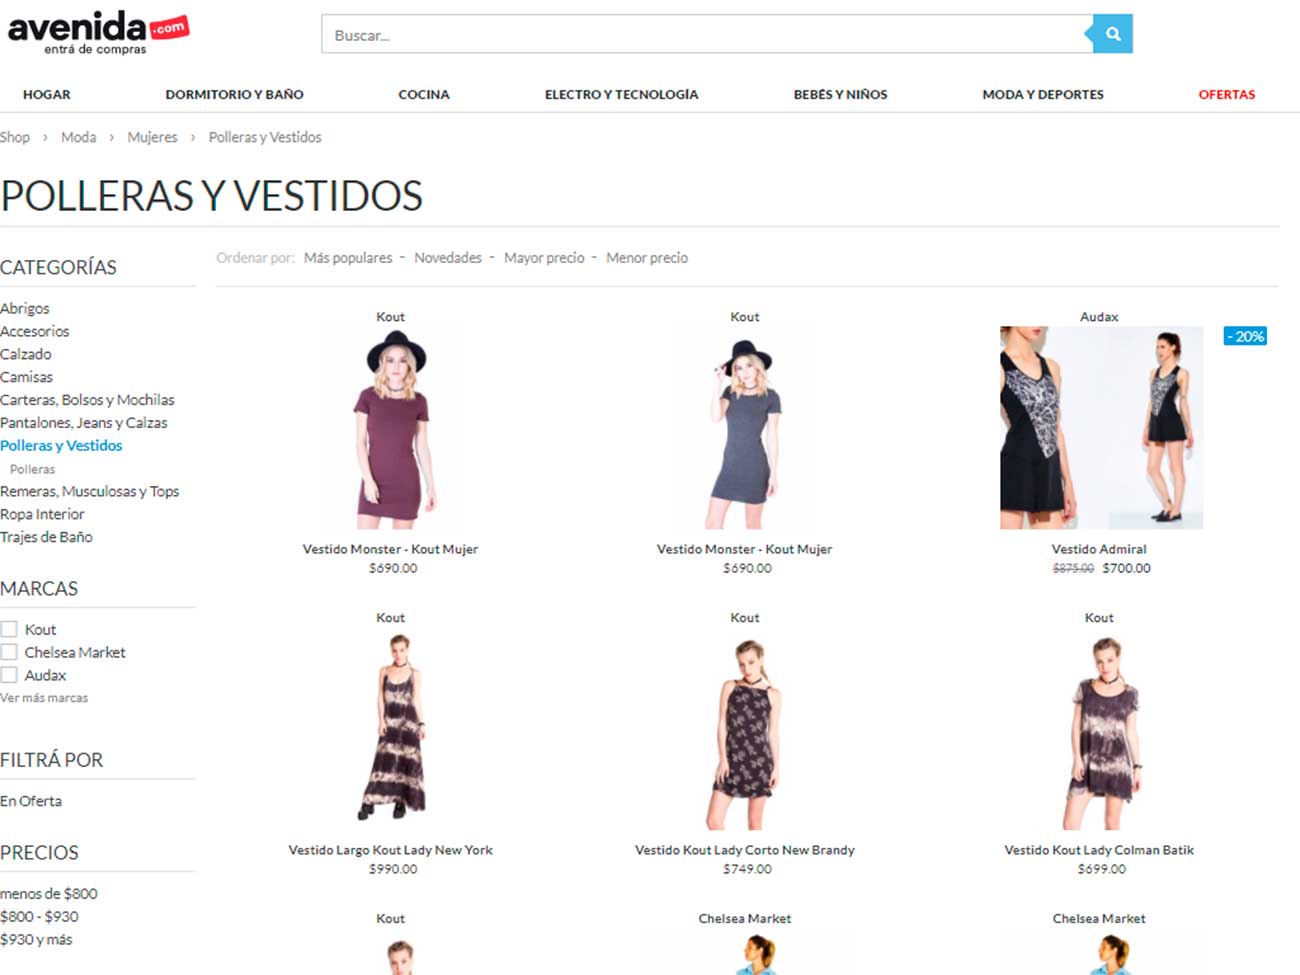Click the $700.00 sale price
This screenshot has height=975, width=1300.
click(1126, 568)
